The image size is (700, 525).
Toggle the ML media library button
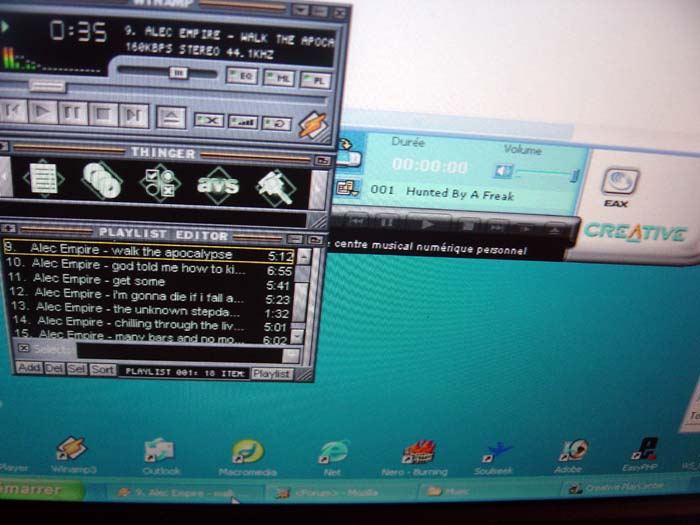click(279, 78)
